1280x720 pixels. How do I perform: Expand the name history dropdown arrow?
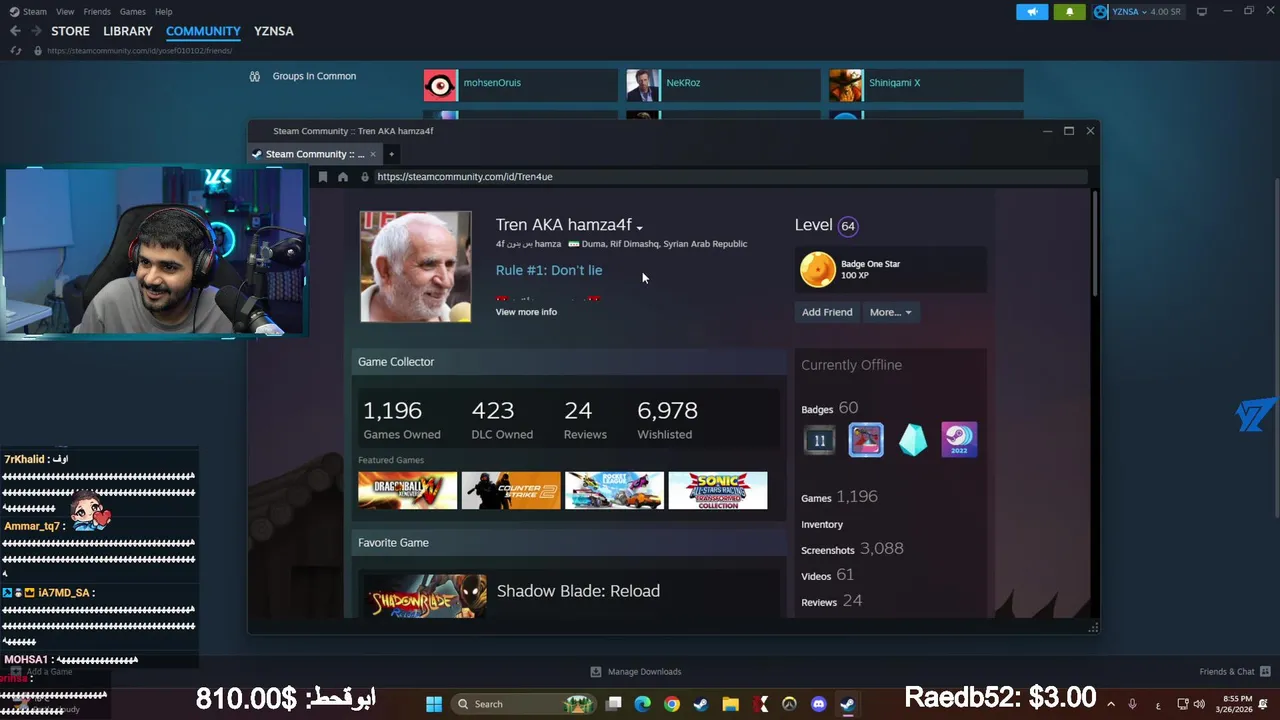[x=639, y=228]
